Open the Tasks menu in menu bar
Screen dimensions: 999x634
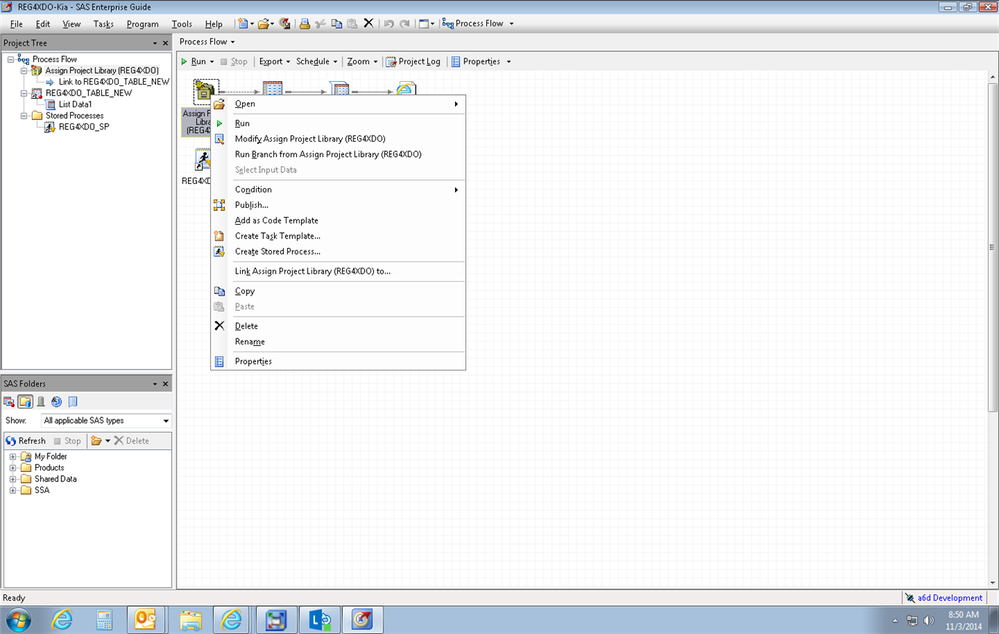(103, 24)
